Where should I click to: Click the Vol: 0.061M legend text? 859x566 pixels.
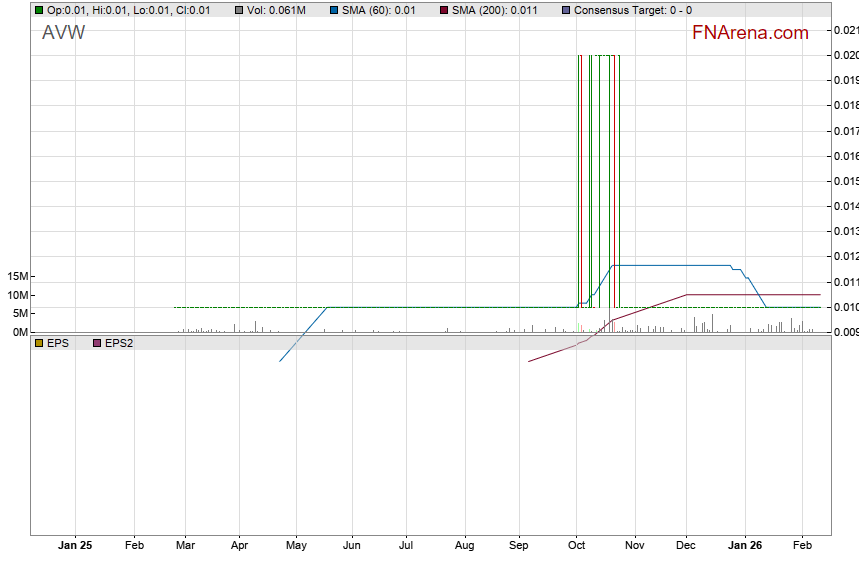tap(278, 10)
